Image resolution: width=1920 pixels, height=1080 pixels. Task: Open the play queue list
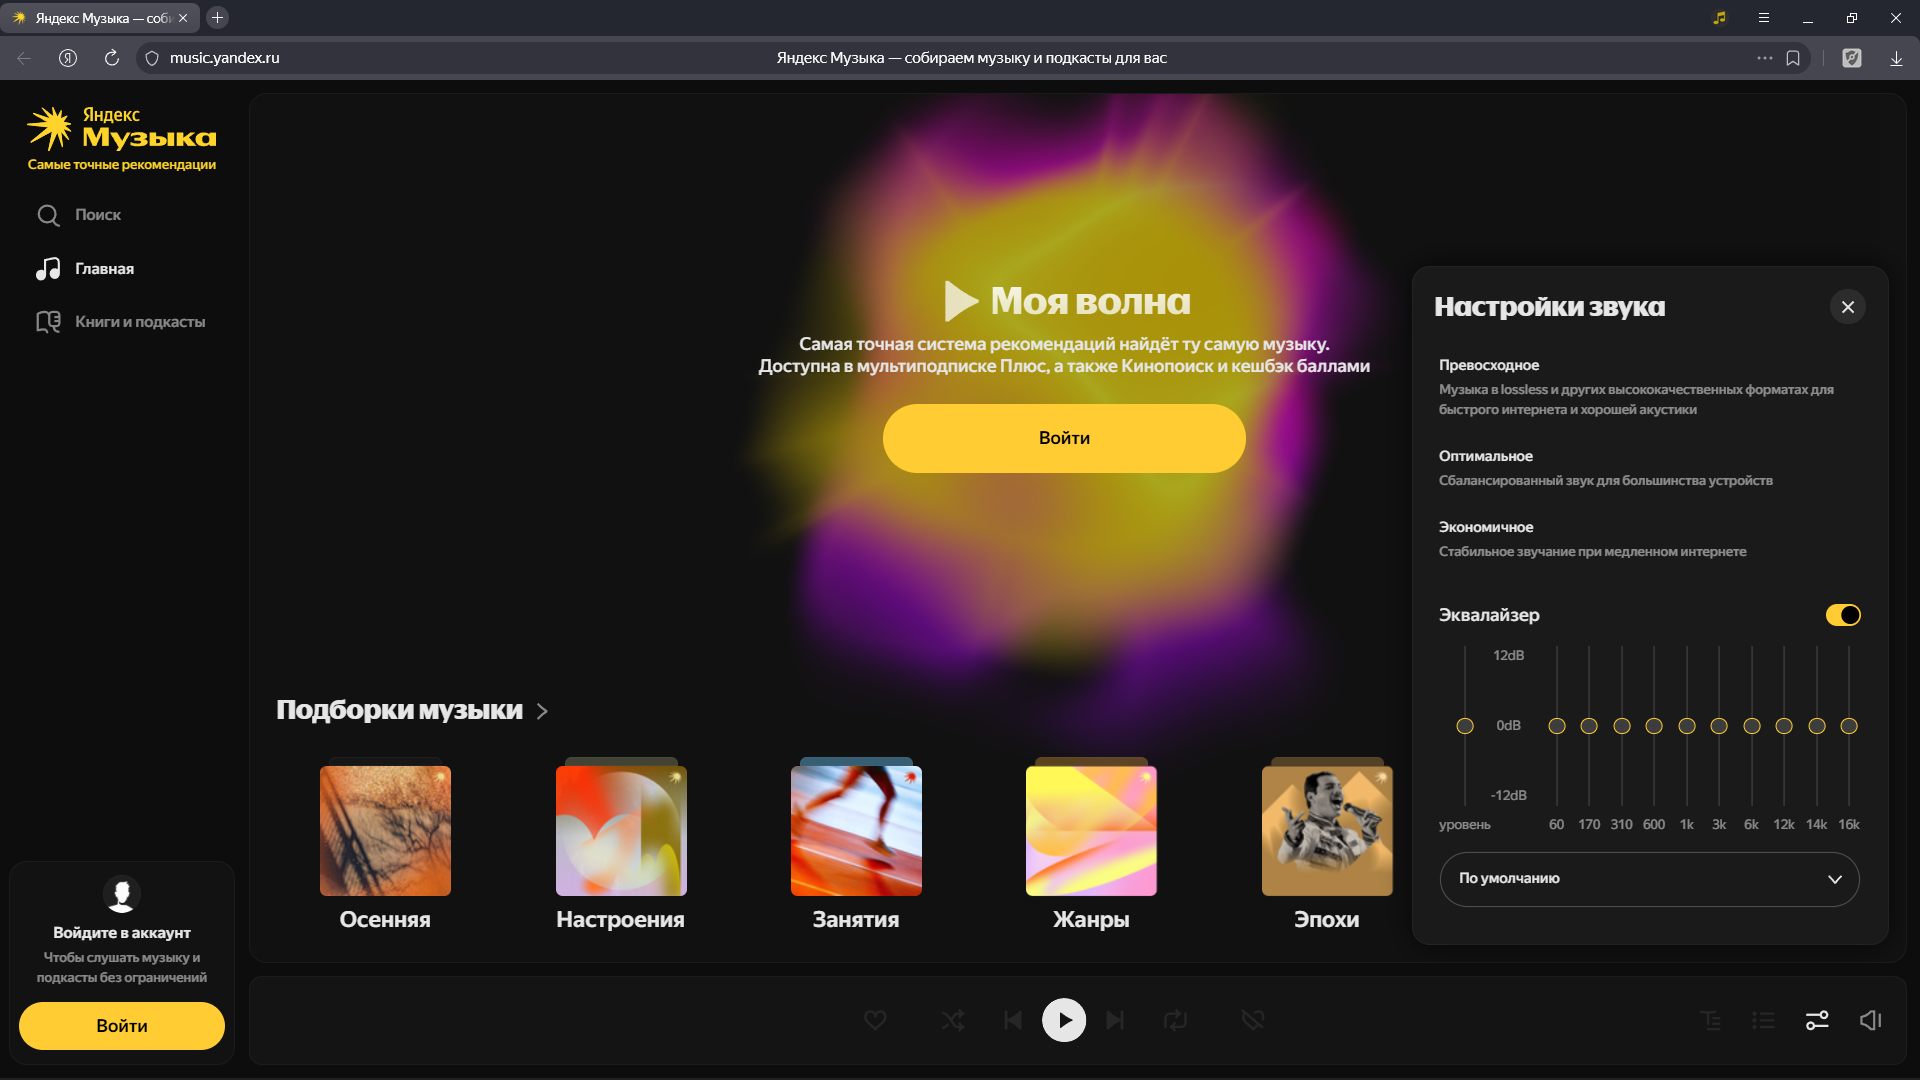pyautogui.click(x=1763, y=1020)
